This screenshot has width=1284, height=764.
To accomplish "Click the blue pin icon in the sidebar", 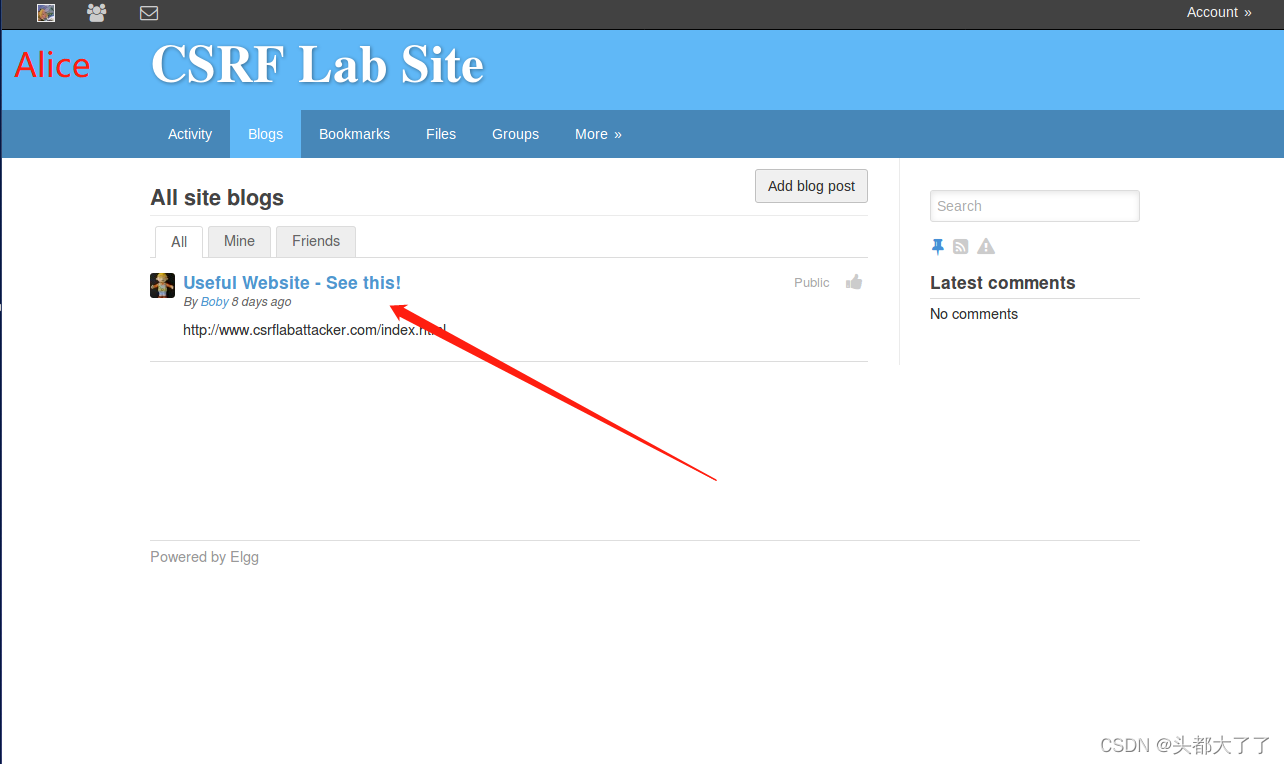I will 937,246.
